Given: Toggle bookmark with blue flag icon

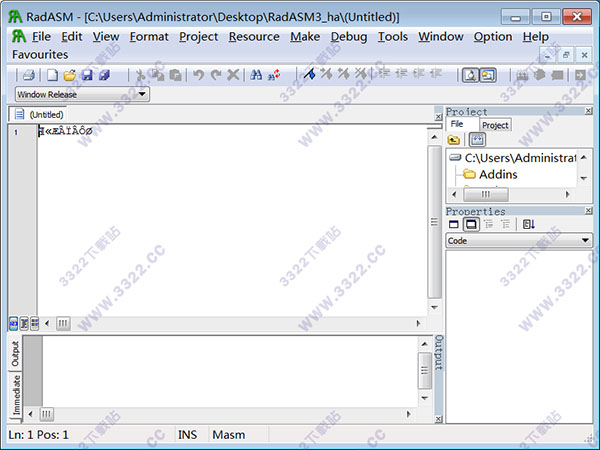Looking at the screenshot, I should [309, 74].
